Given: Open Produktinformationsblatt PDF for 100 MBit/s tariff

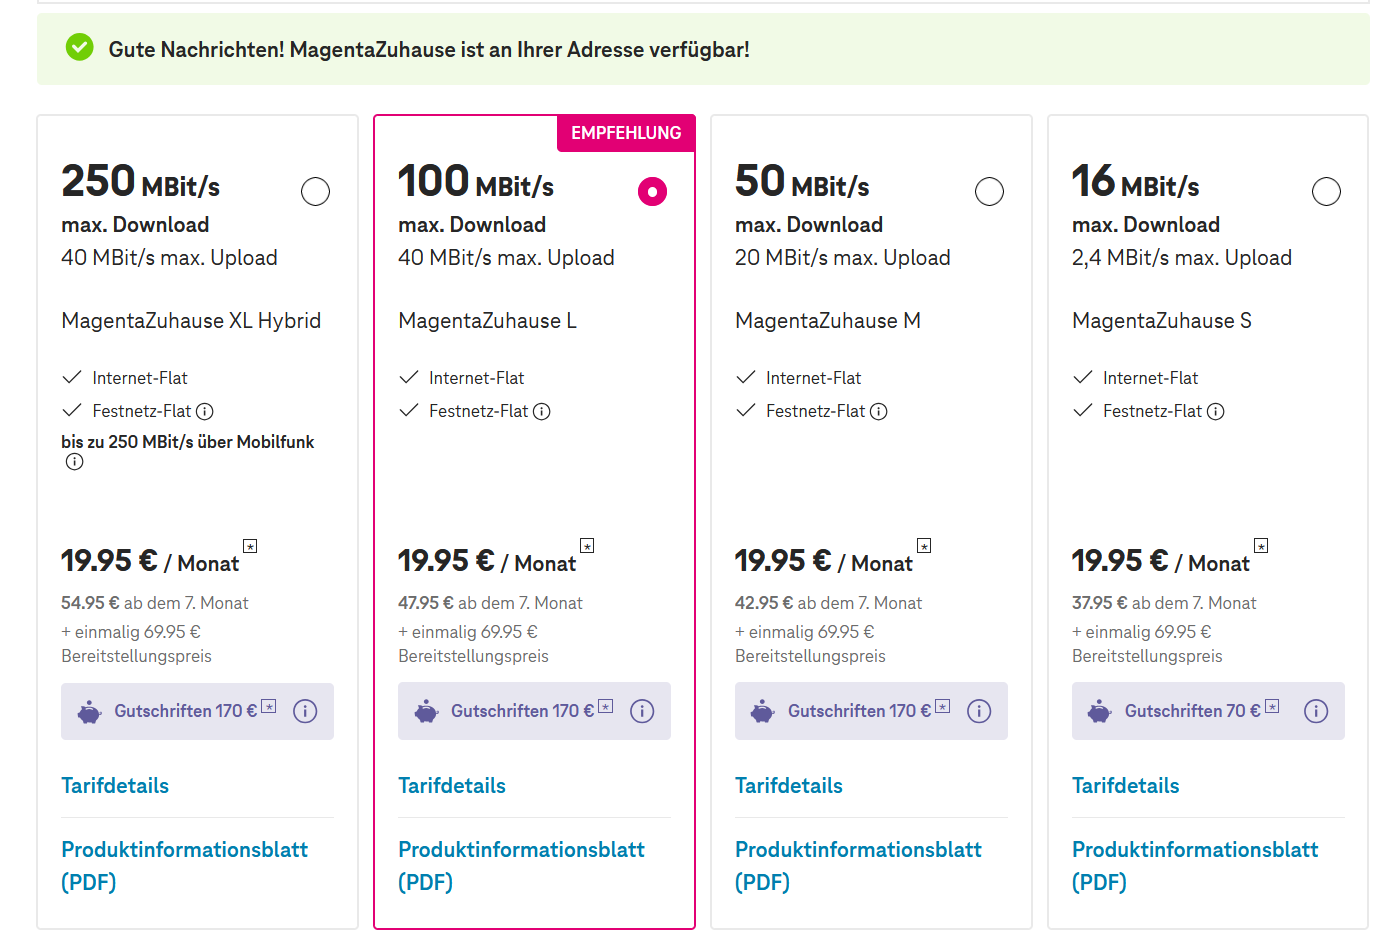Looking at the screenshot, I should (x=522, y=866).
